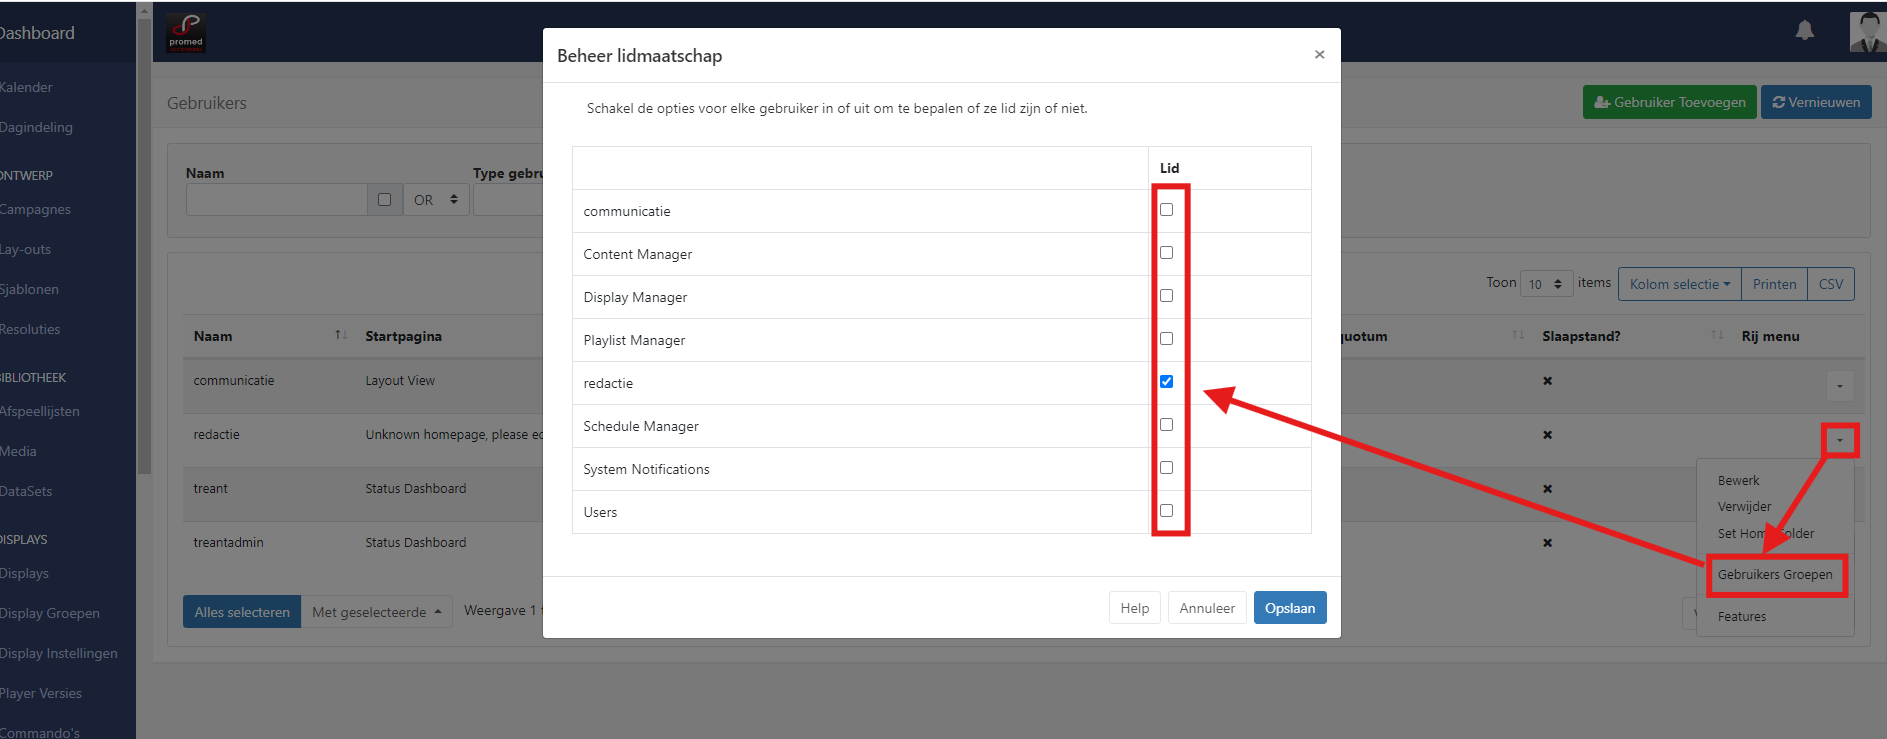Open the user profile avatar

(1867, 32)
